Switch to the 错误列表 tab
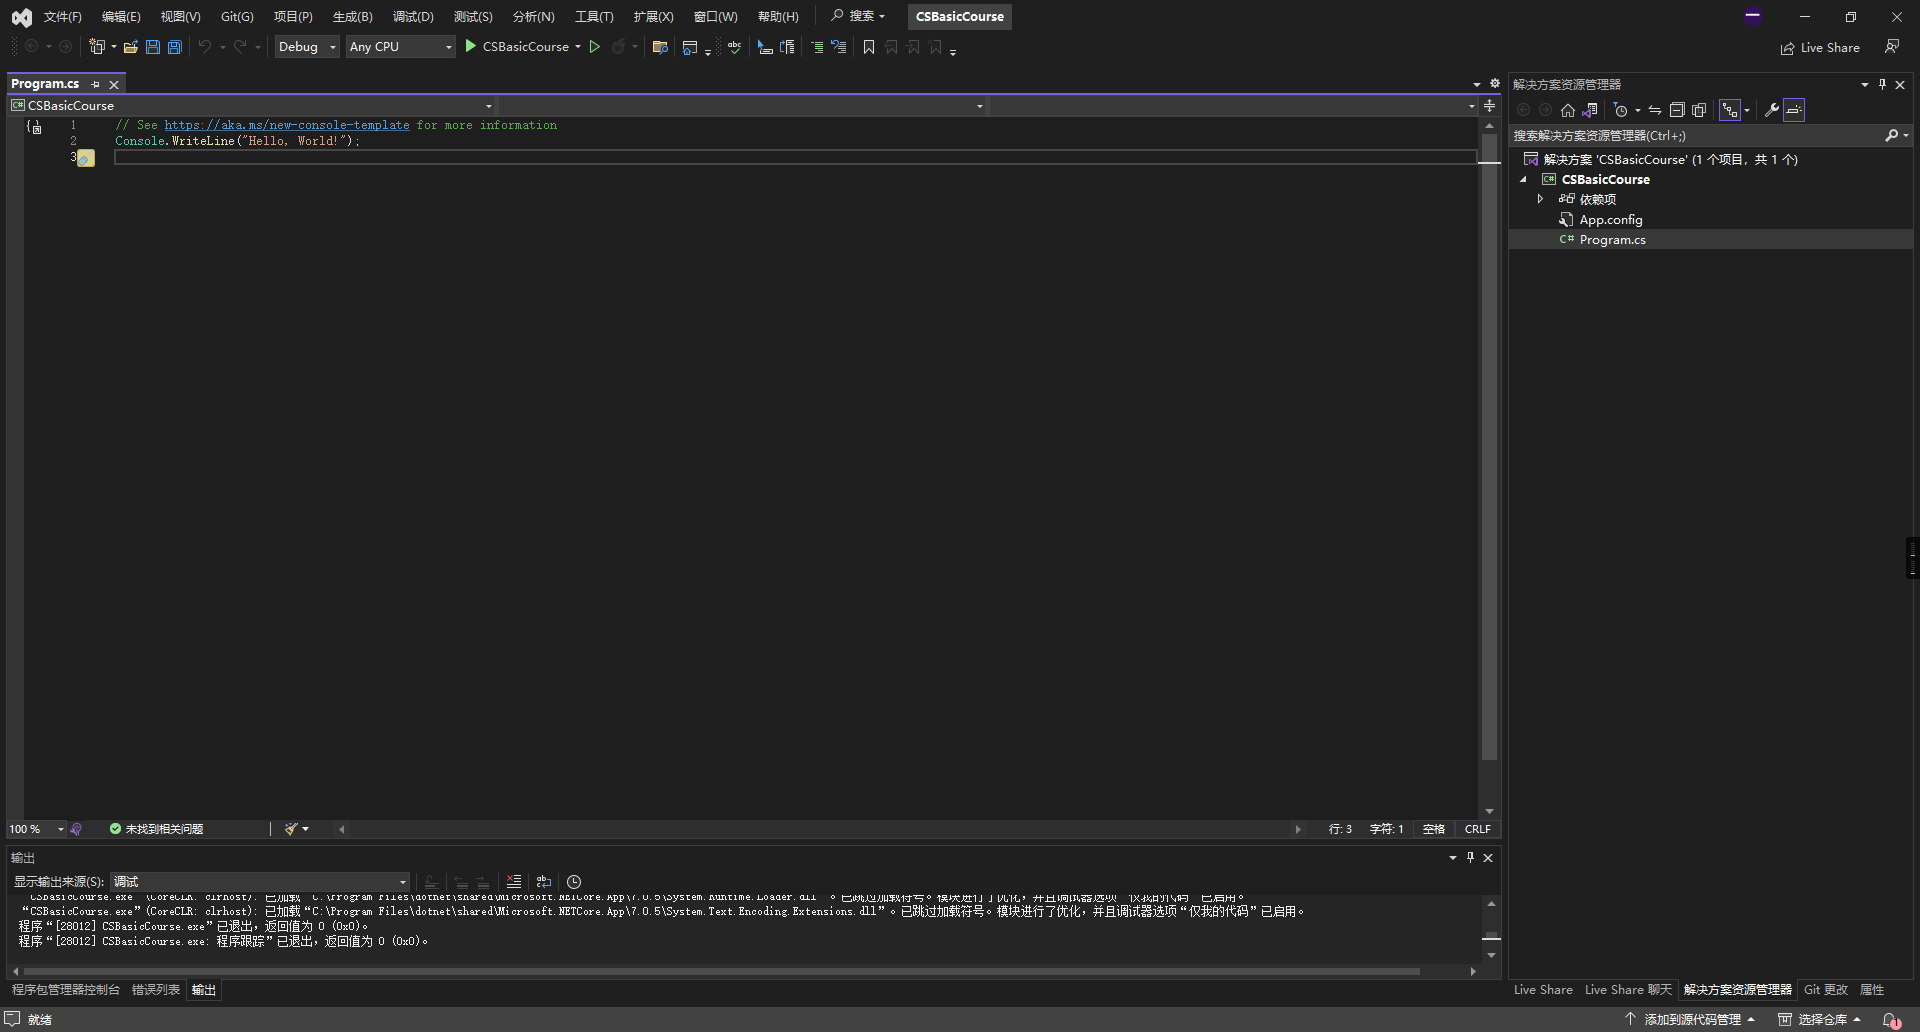This screenshot has height=1032, width=1920. click(156, 990)
